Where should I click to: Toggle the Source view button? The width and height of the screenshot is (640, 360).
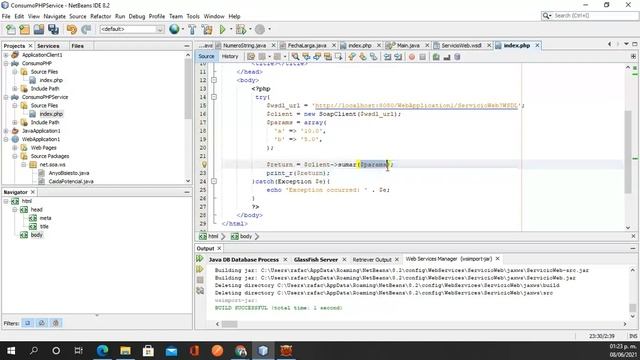click(x=207, y=56)
